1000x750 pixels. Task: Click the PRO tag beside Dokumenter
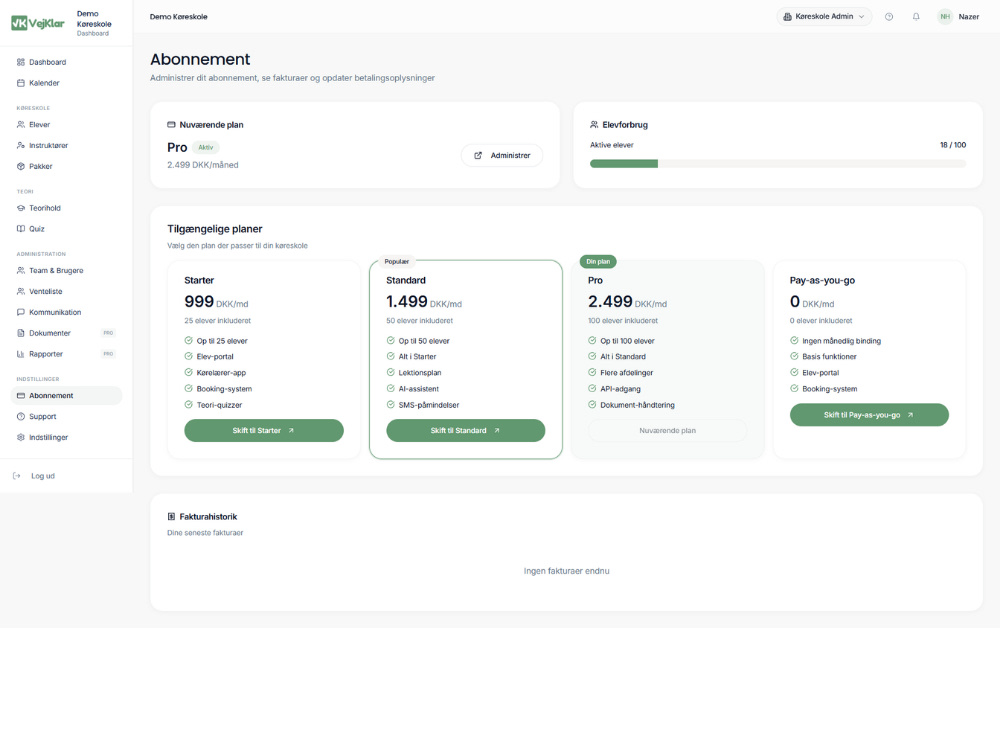pos(108,333)
